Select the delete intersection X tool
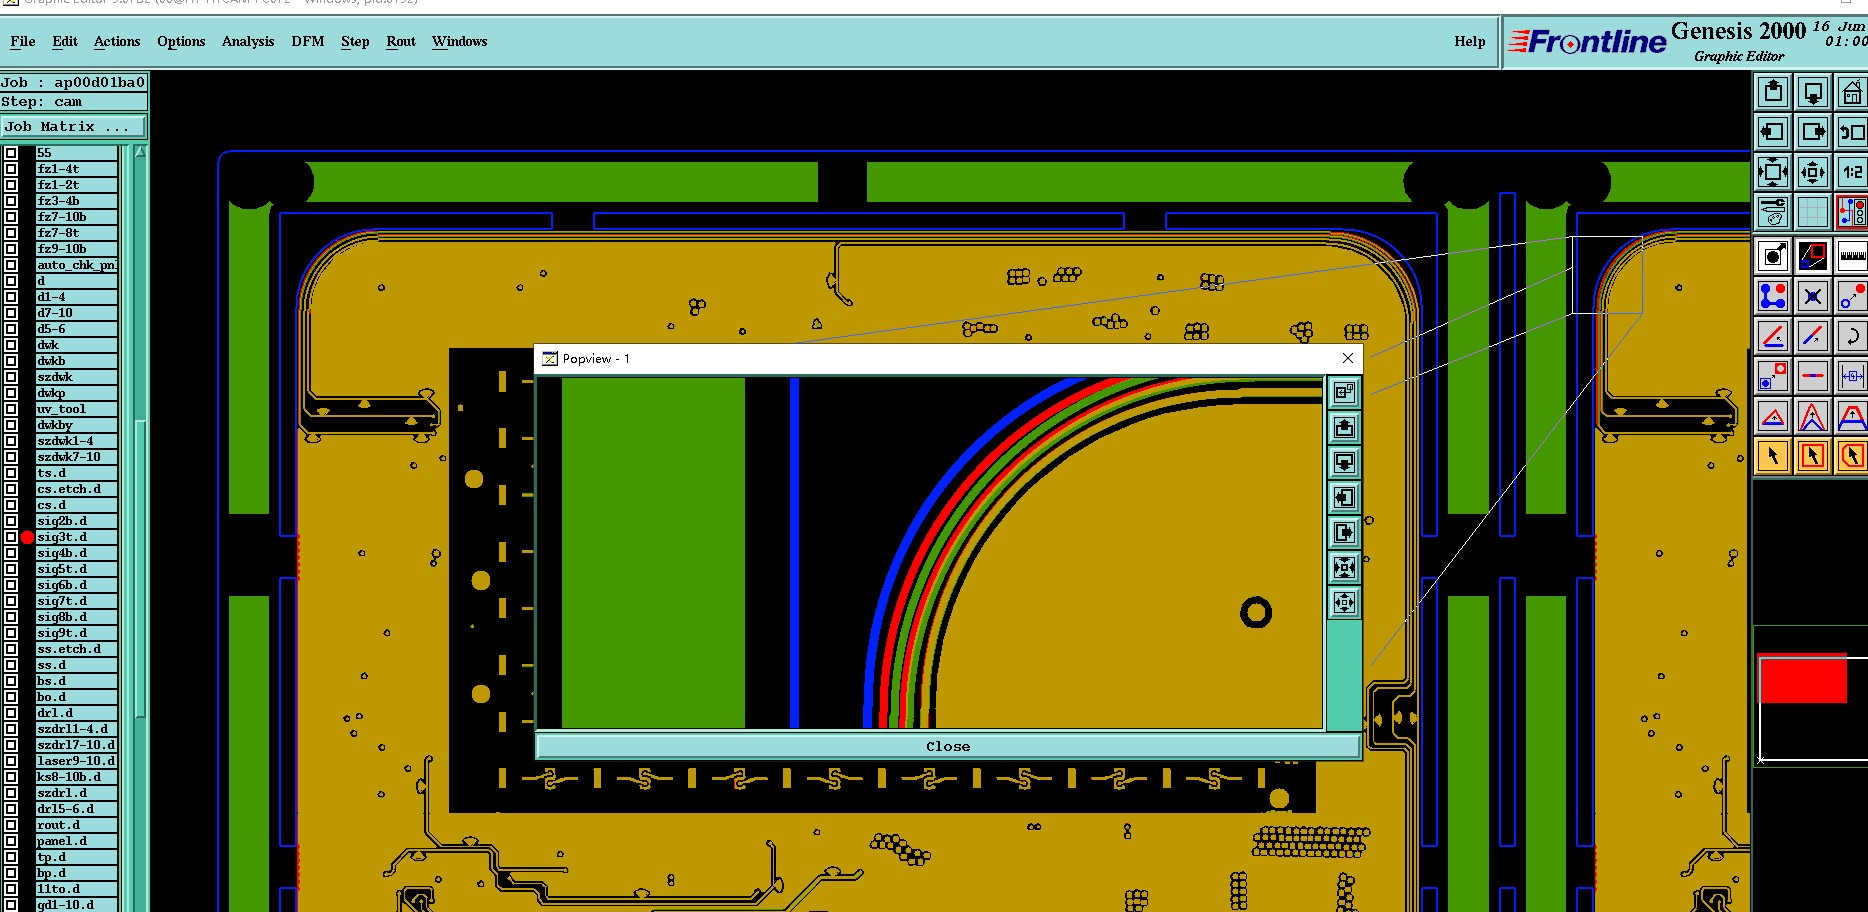The height and width of the screenshot is (912, 1868). point(1813,296)
